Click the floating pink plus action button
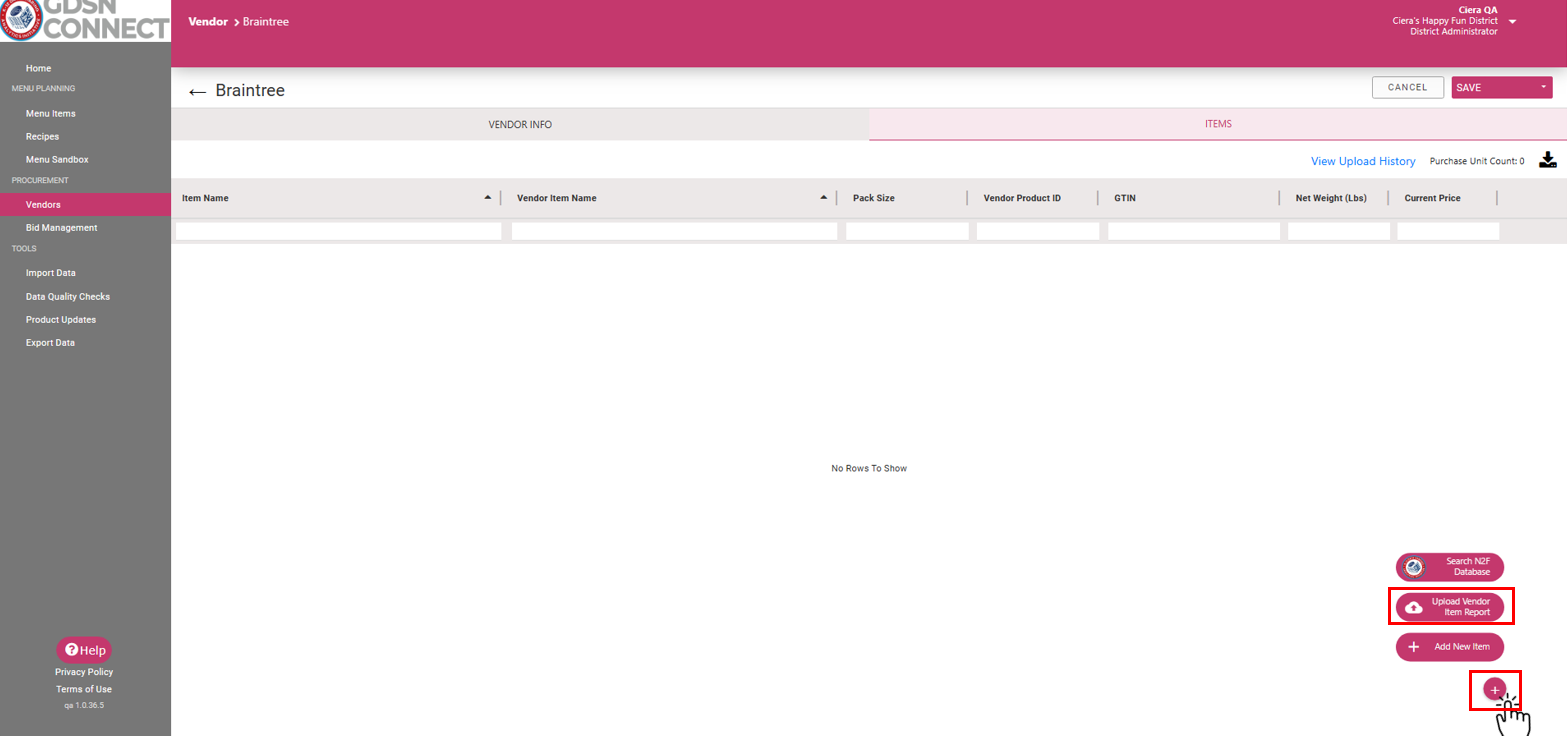Viewport: 1567px width, 736px height. tap(1494, 690)
